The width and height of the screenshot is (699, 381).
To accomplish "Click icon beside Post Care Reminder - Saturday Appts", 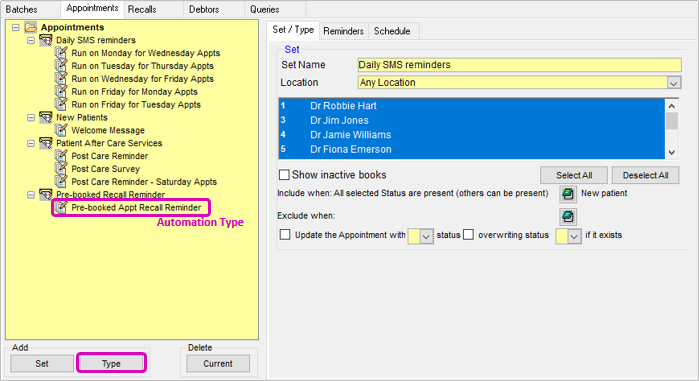I will point(61,182).
